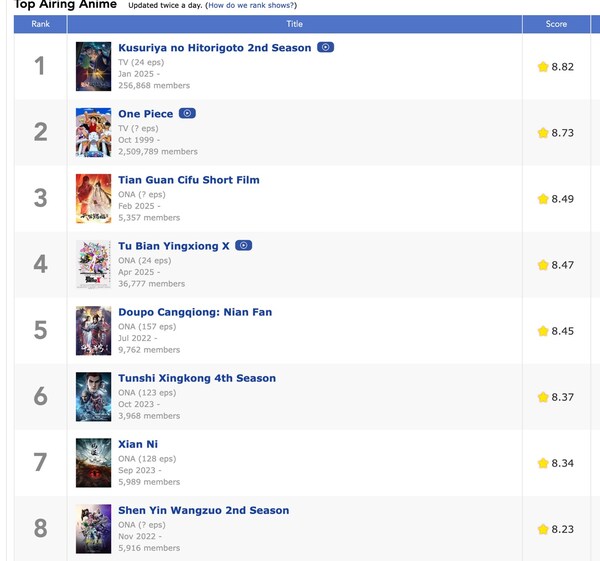Click the Xian Ni cover thumbnail
The width and height of the screenshot is (600, 561).
click(x=93, y=462)
